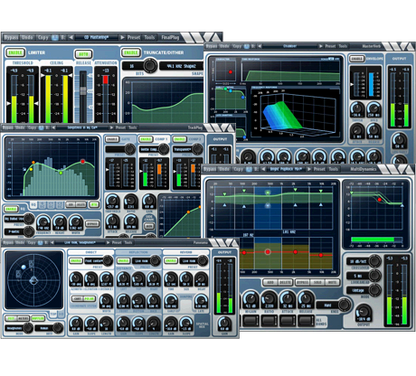Click the Add band button in MultiDynamics
Image resolution: width=416 pixels, height=376 pixels.
[x=270, y=282]
